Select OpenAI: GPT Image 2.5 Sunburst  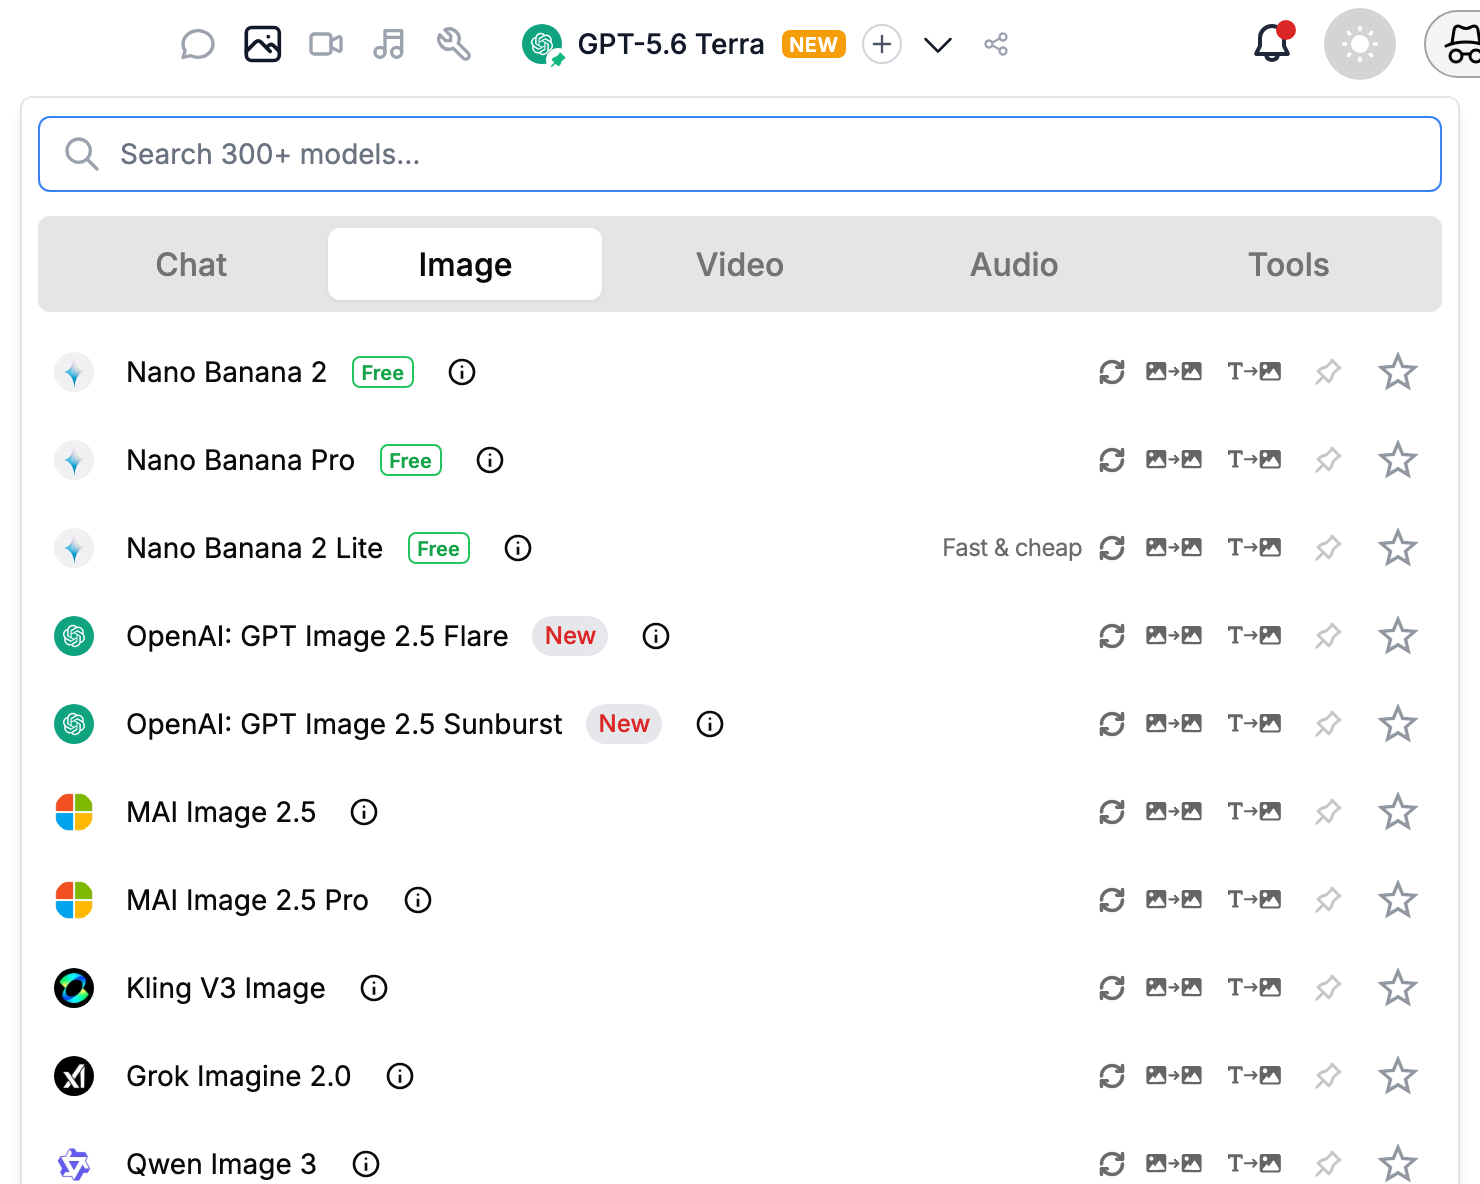click(x=344, y=724)
